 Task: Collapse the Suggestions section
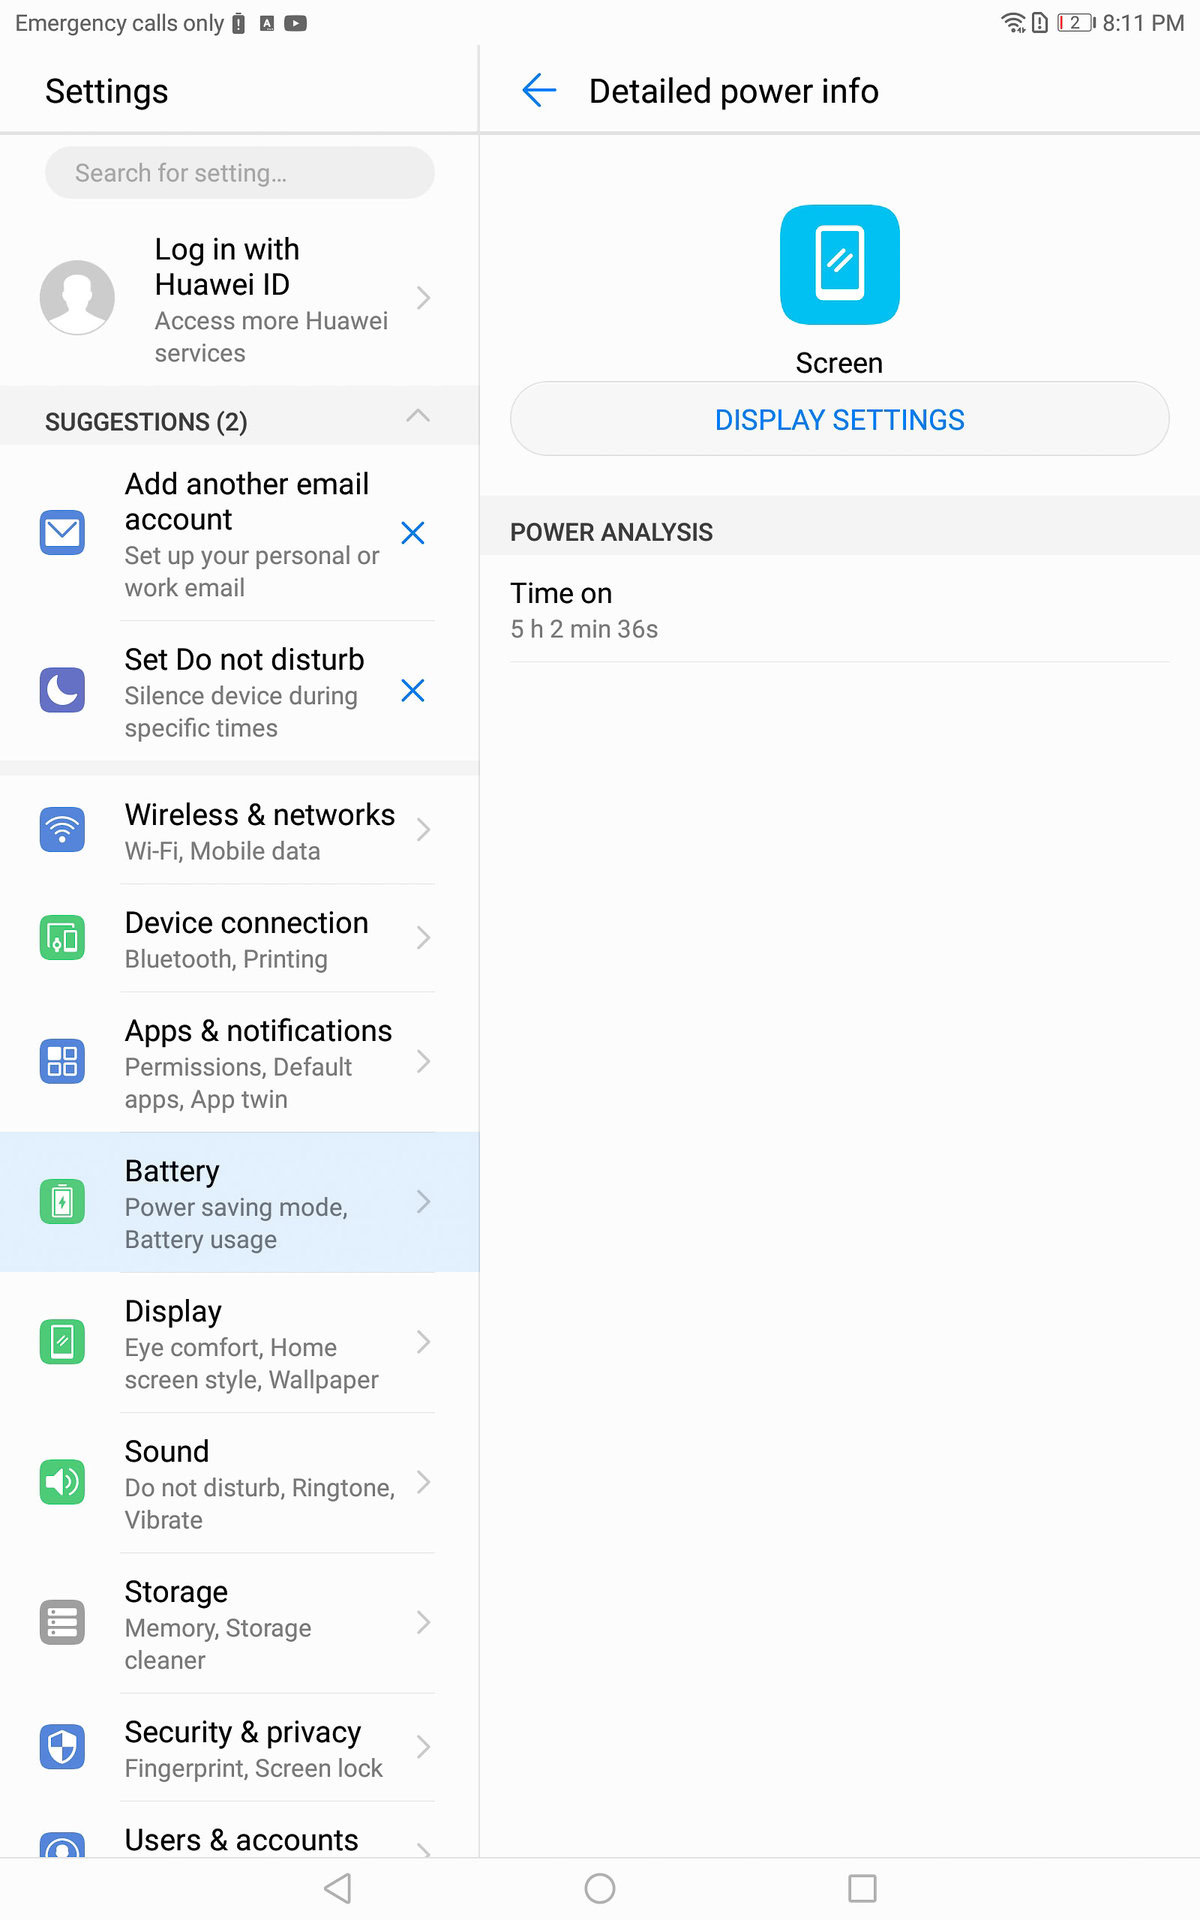point(418,417)
